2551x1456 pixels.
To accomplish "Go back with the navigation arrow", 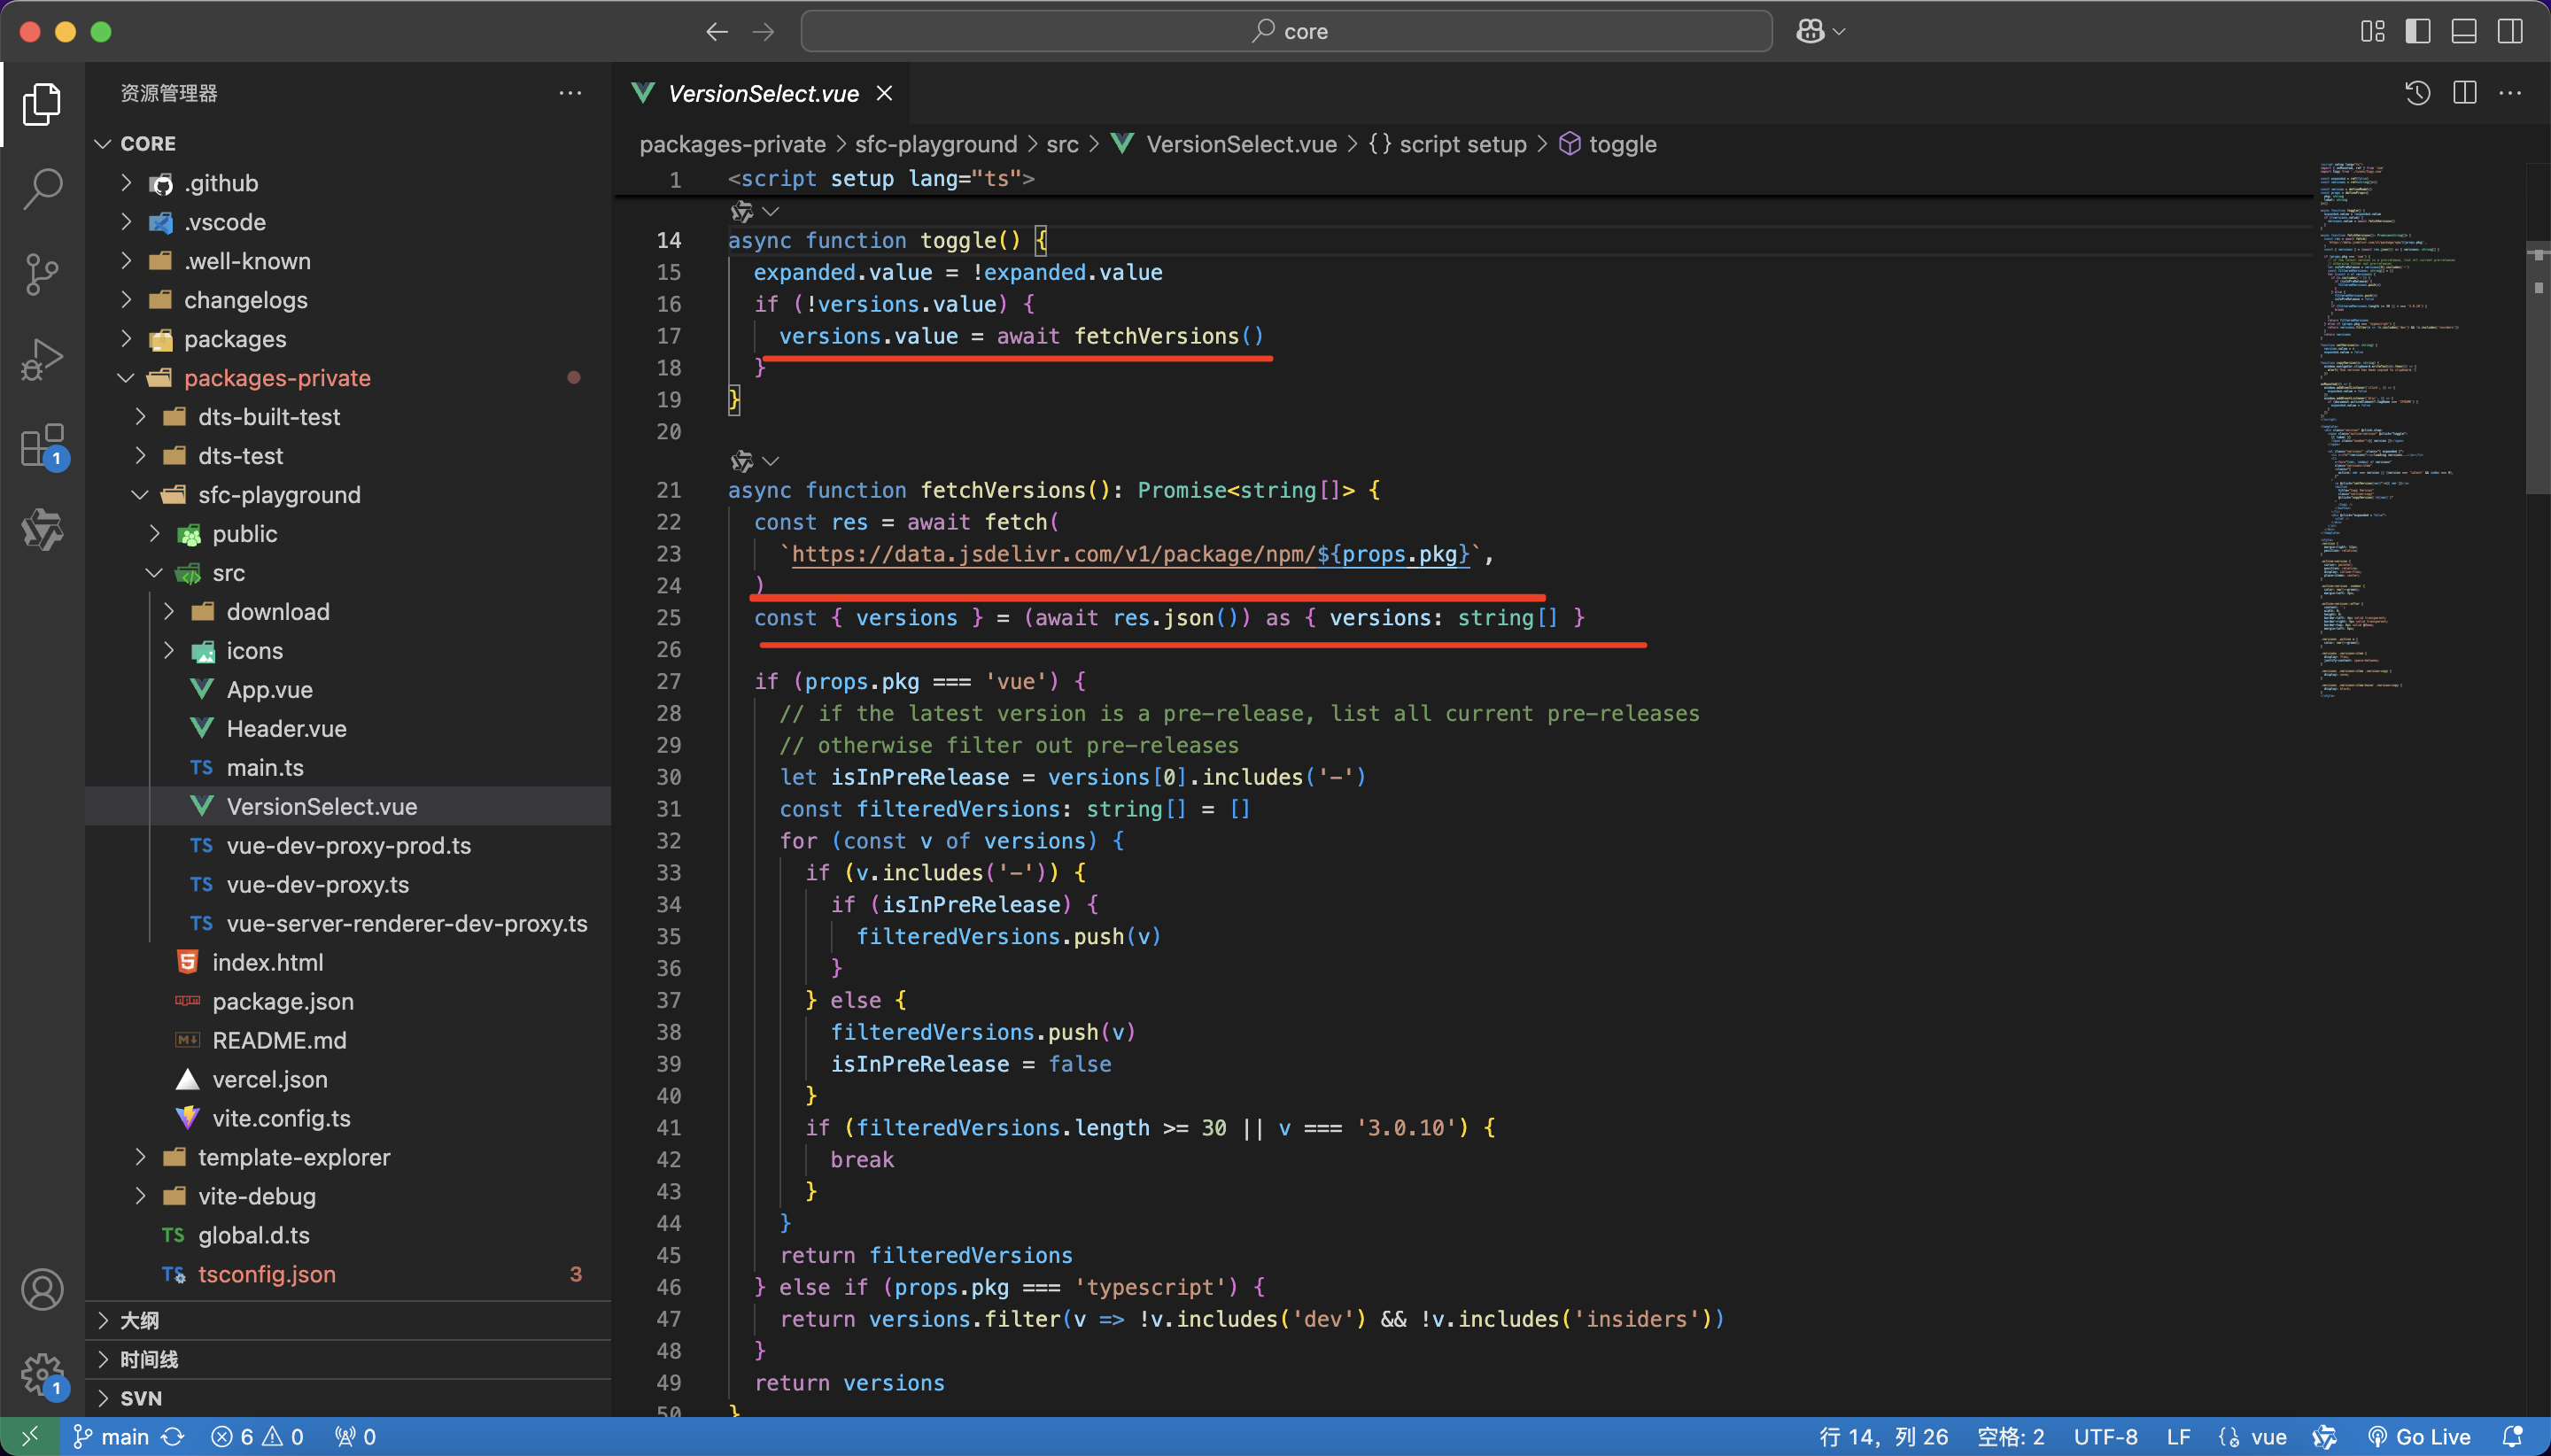I will click(x=716, y=32).
